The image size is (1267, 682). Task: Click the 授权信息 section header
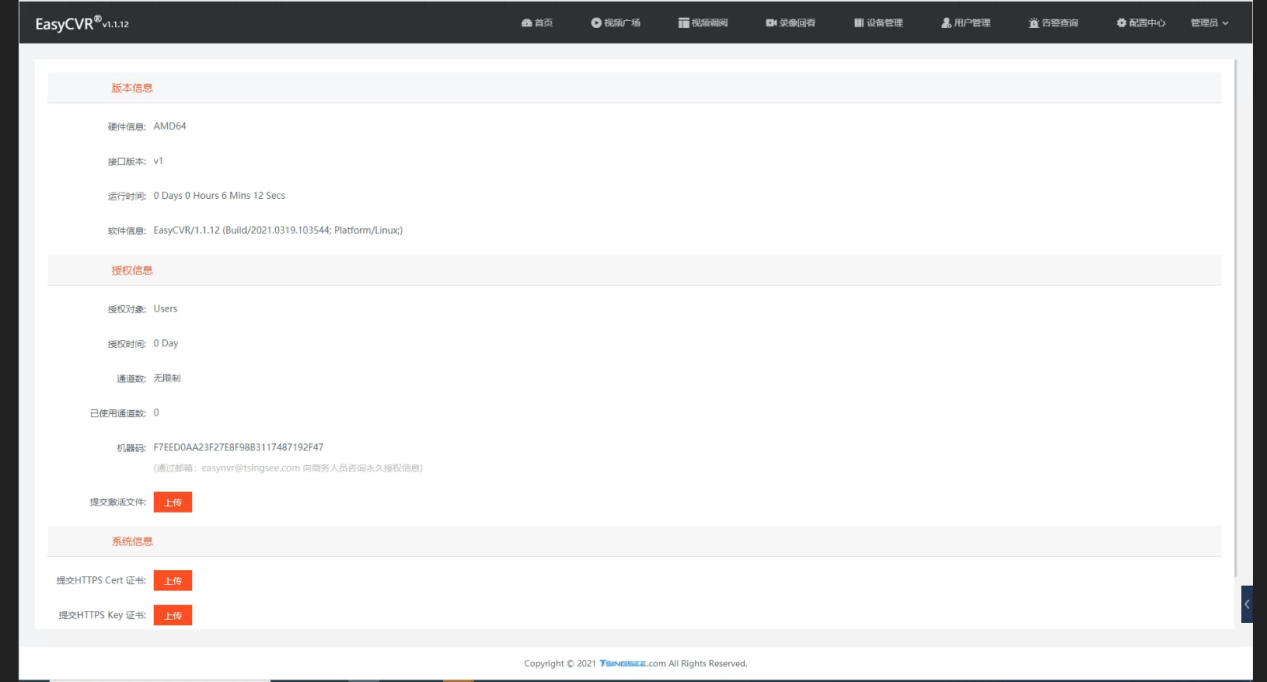click(x=132, y=270)
